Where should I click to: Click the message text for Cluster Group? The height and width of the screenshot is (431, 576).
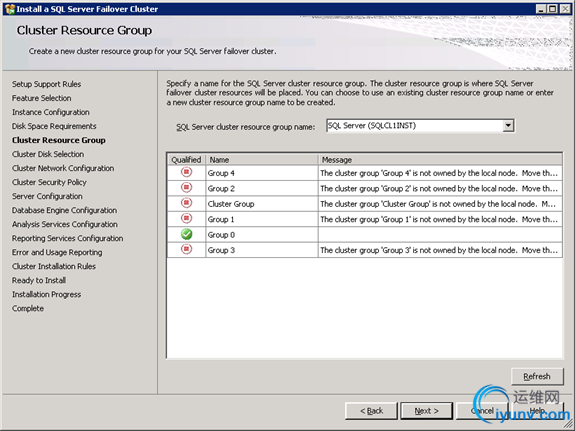(438, 204)
